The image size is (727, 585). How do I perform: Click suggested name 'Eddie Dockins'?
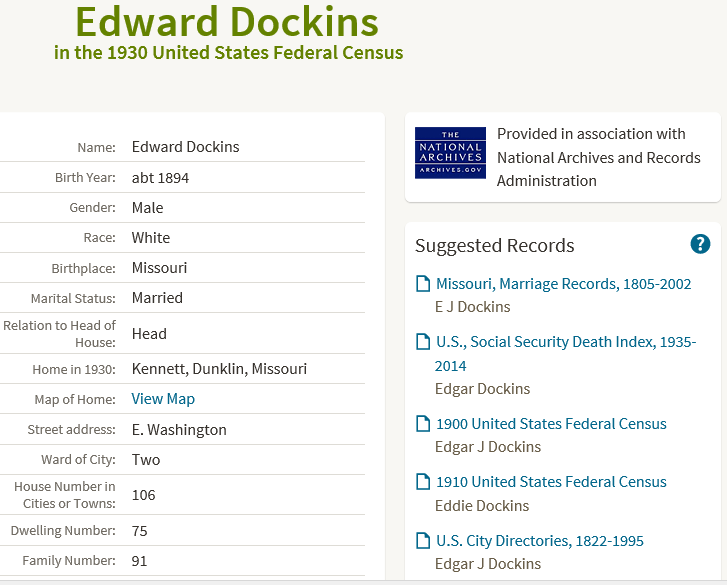coord(482,506)
